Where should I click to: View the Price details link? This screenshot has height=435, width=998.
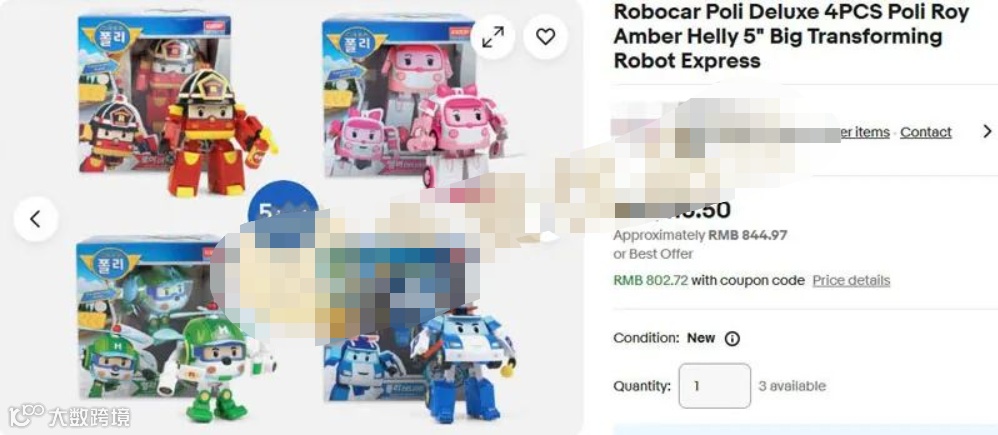(851, 280)
